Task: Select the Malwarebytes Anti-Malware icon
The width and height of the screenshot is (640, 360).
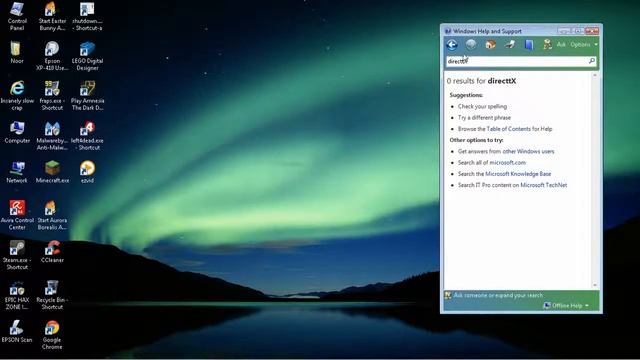Action: point(52,136)
